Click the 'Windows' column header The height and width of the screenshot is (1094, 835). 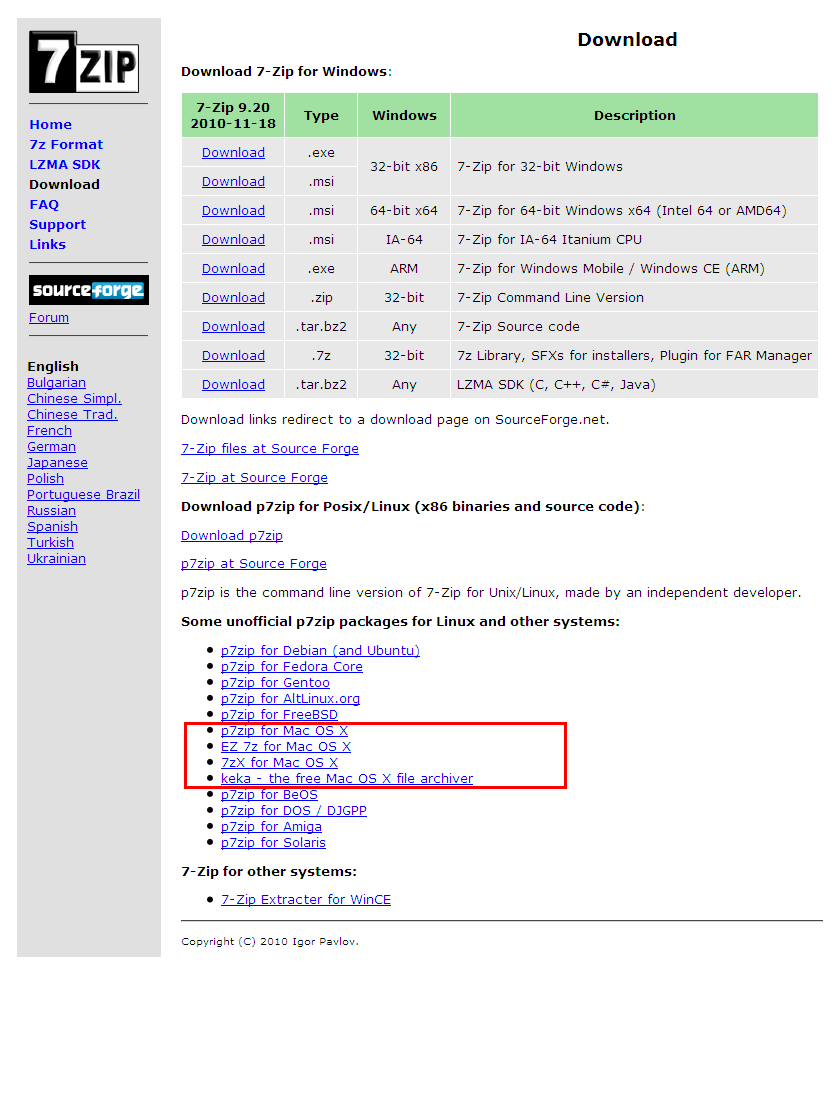(404, 116)
